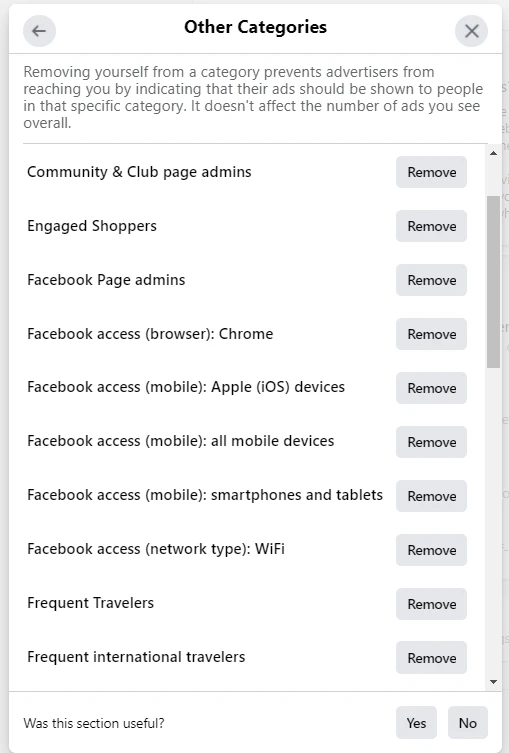The height and width of the screenshot is (753, 509).
Task: Click the scrollbar down arrow
Action: tap(493, 682)
